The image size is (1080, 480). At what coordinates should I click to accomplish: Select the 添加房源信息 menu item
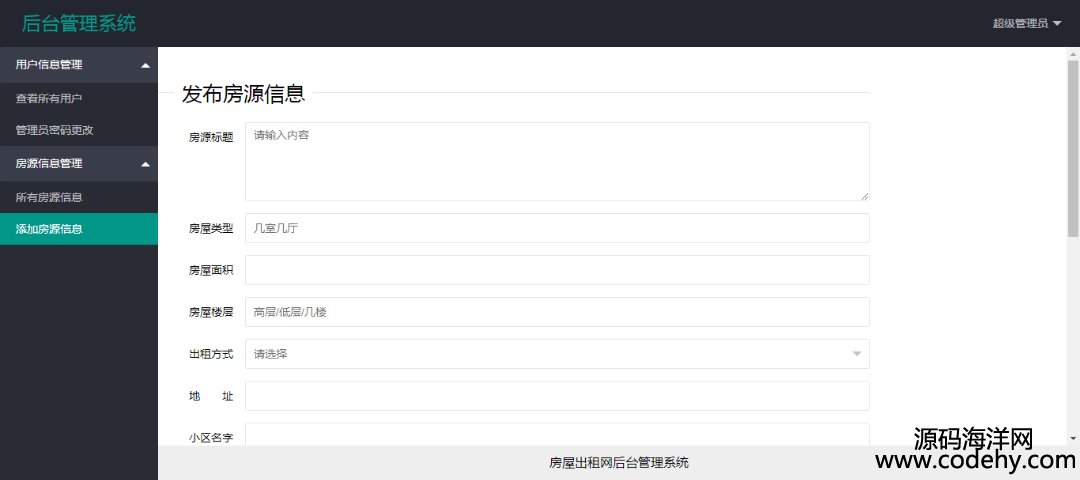[x=79, y=229]
